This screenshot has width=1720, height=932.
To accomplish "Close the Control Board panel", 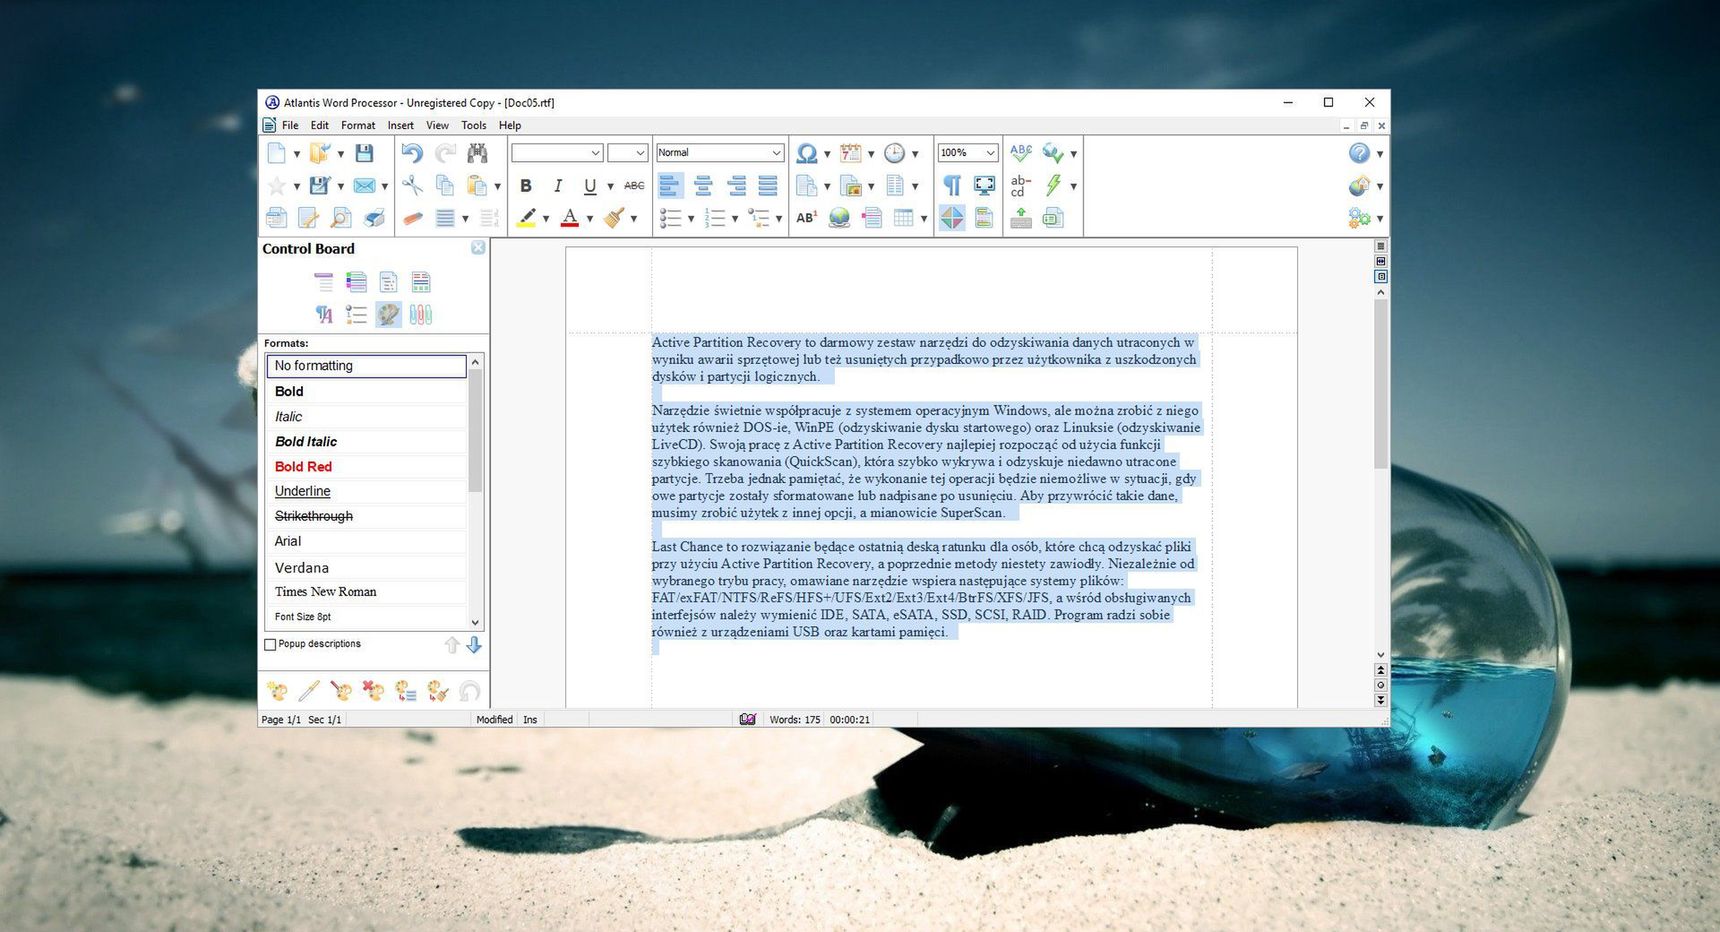I will coord(478,248).
